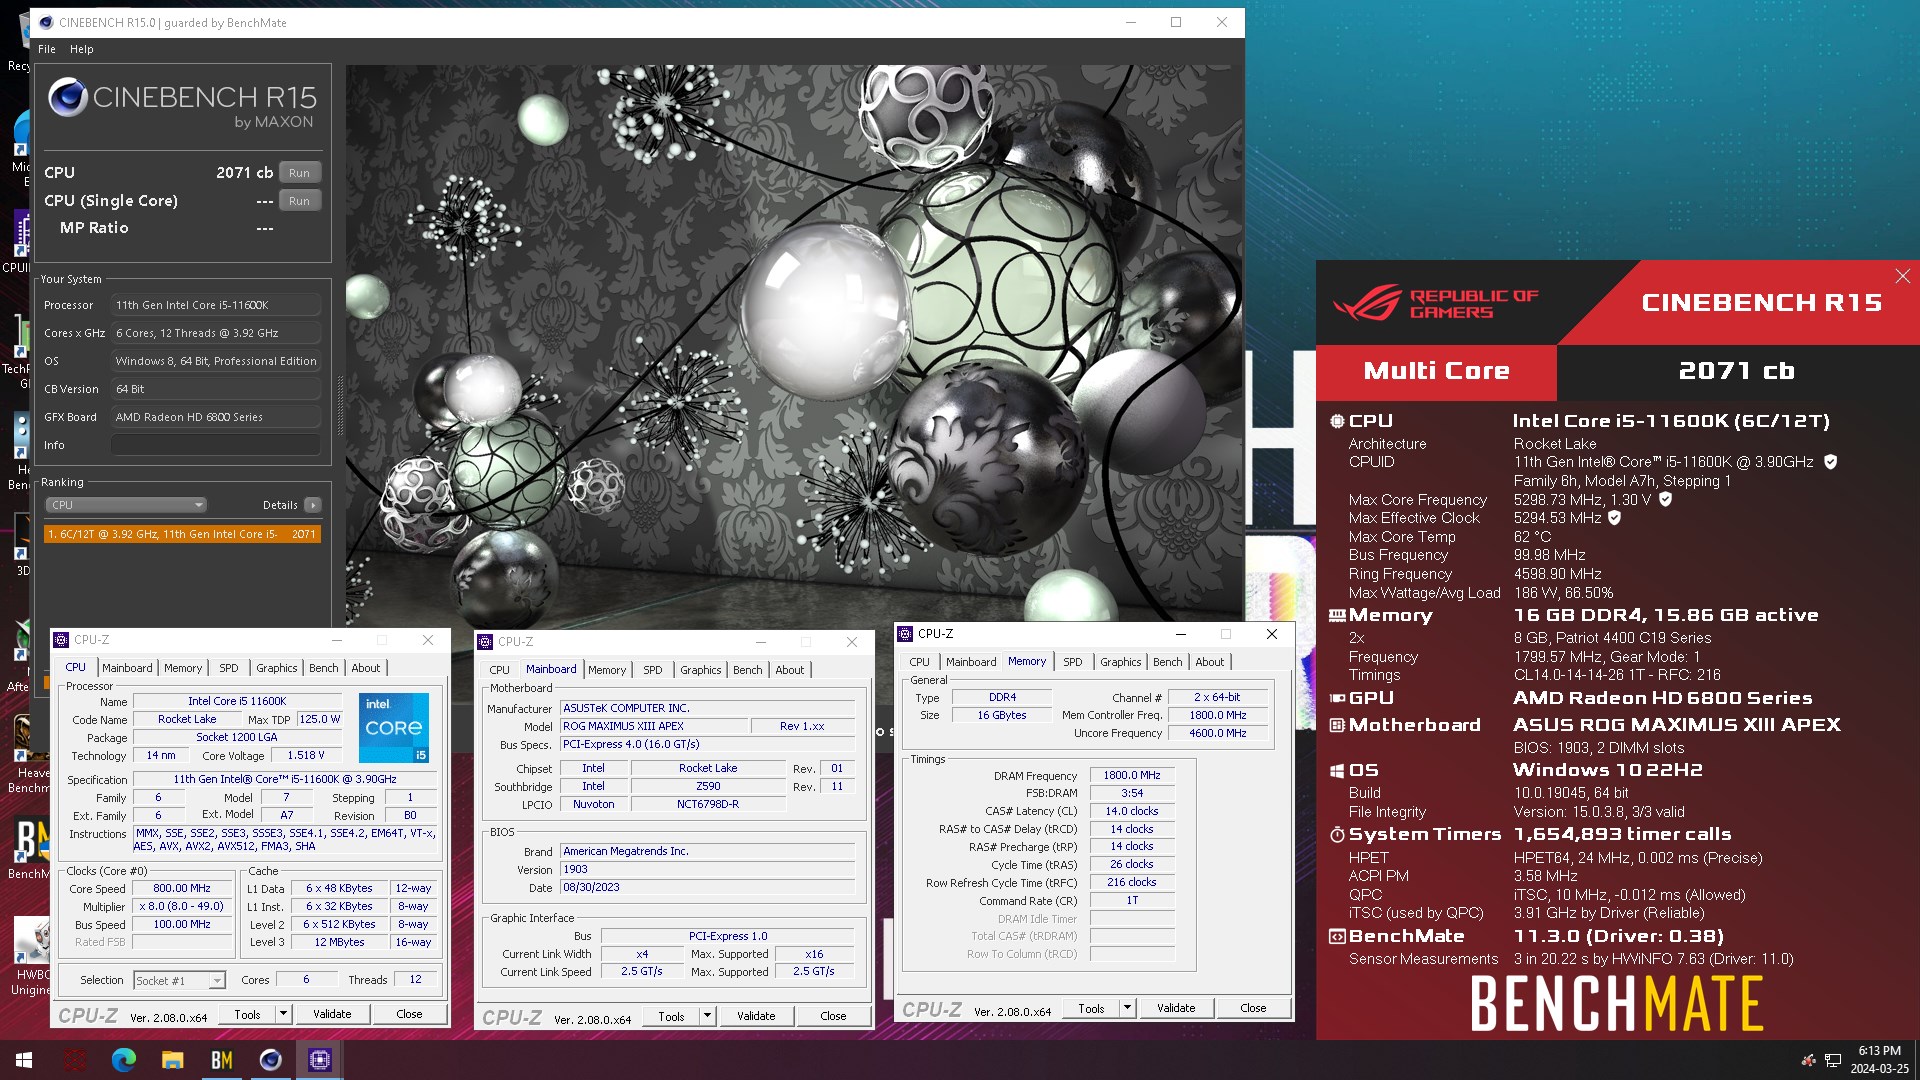Open the Windows Start menu
Image resolution: width=1920 pixels, height=1080 pixels.
point(24,1060)
